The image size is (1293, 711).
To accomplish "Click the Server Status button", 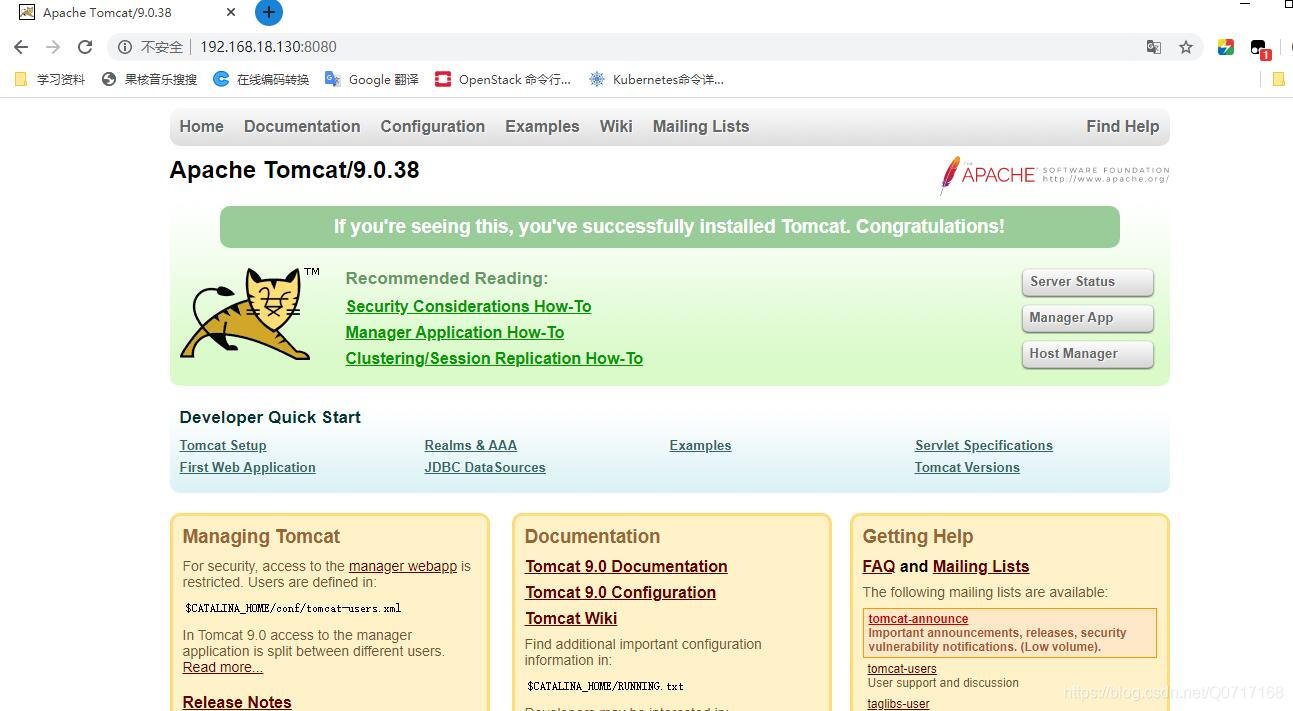I will click(x=1087, y=282).
